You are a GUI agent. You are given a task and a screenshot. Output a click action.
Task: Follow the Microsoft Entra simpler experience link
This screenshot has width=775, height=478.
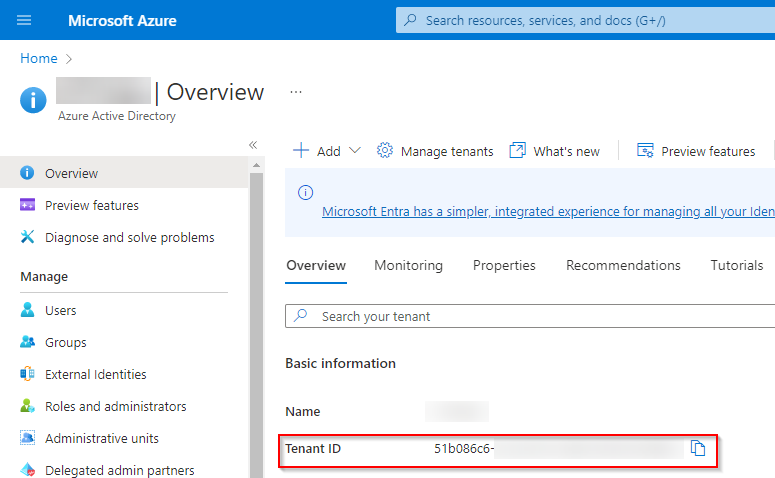coord(548,212)
